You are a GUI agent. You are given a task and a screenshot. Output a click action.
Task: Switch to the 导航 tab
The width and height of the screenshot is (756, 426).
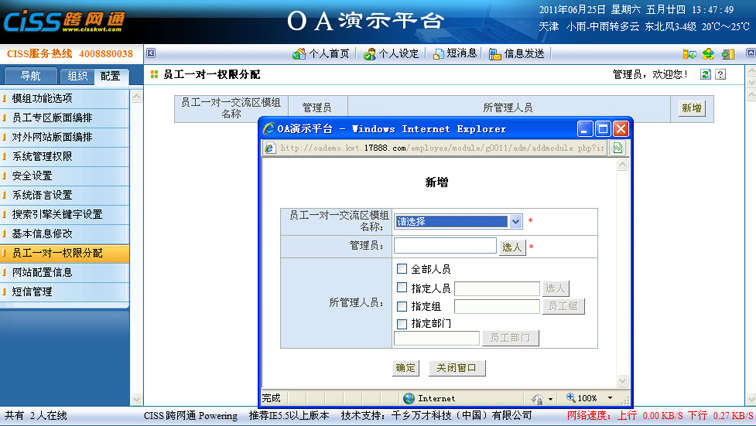click(30, 76)
